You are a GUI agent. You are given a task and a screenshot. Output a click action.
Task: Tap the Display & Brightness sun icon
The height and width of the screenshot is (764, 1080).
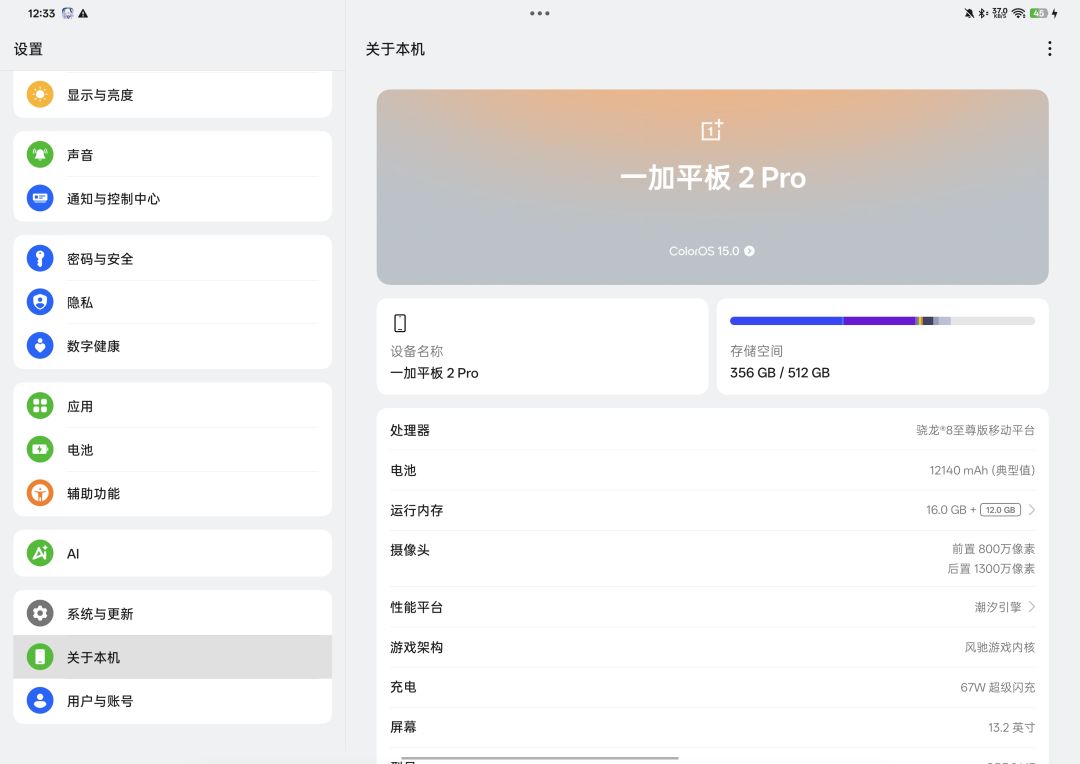pyautogui.click(x=40, y=94)
